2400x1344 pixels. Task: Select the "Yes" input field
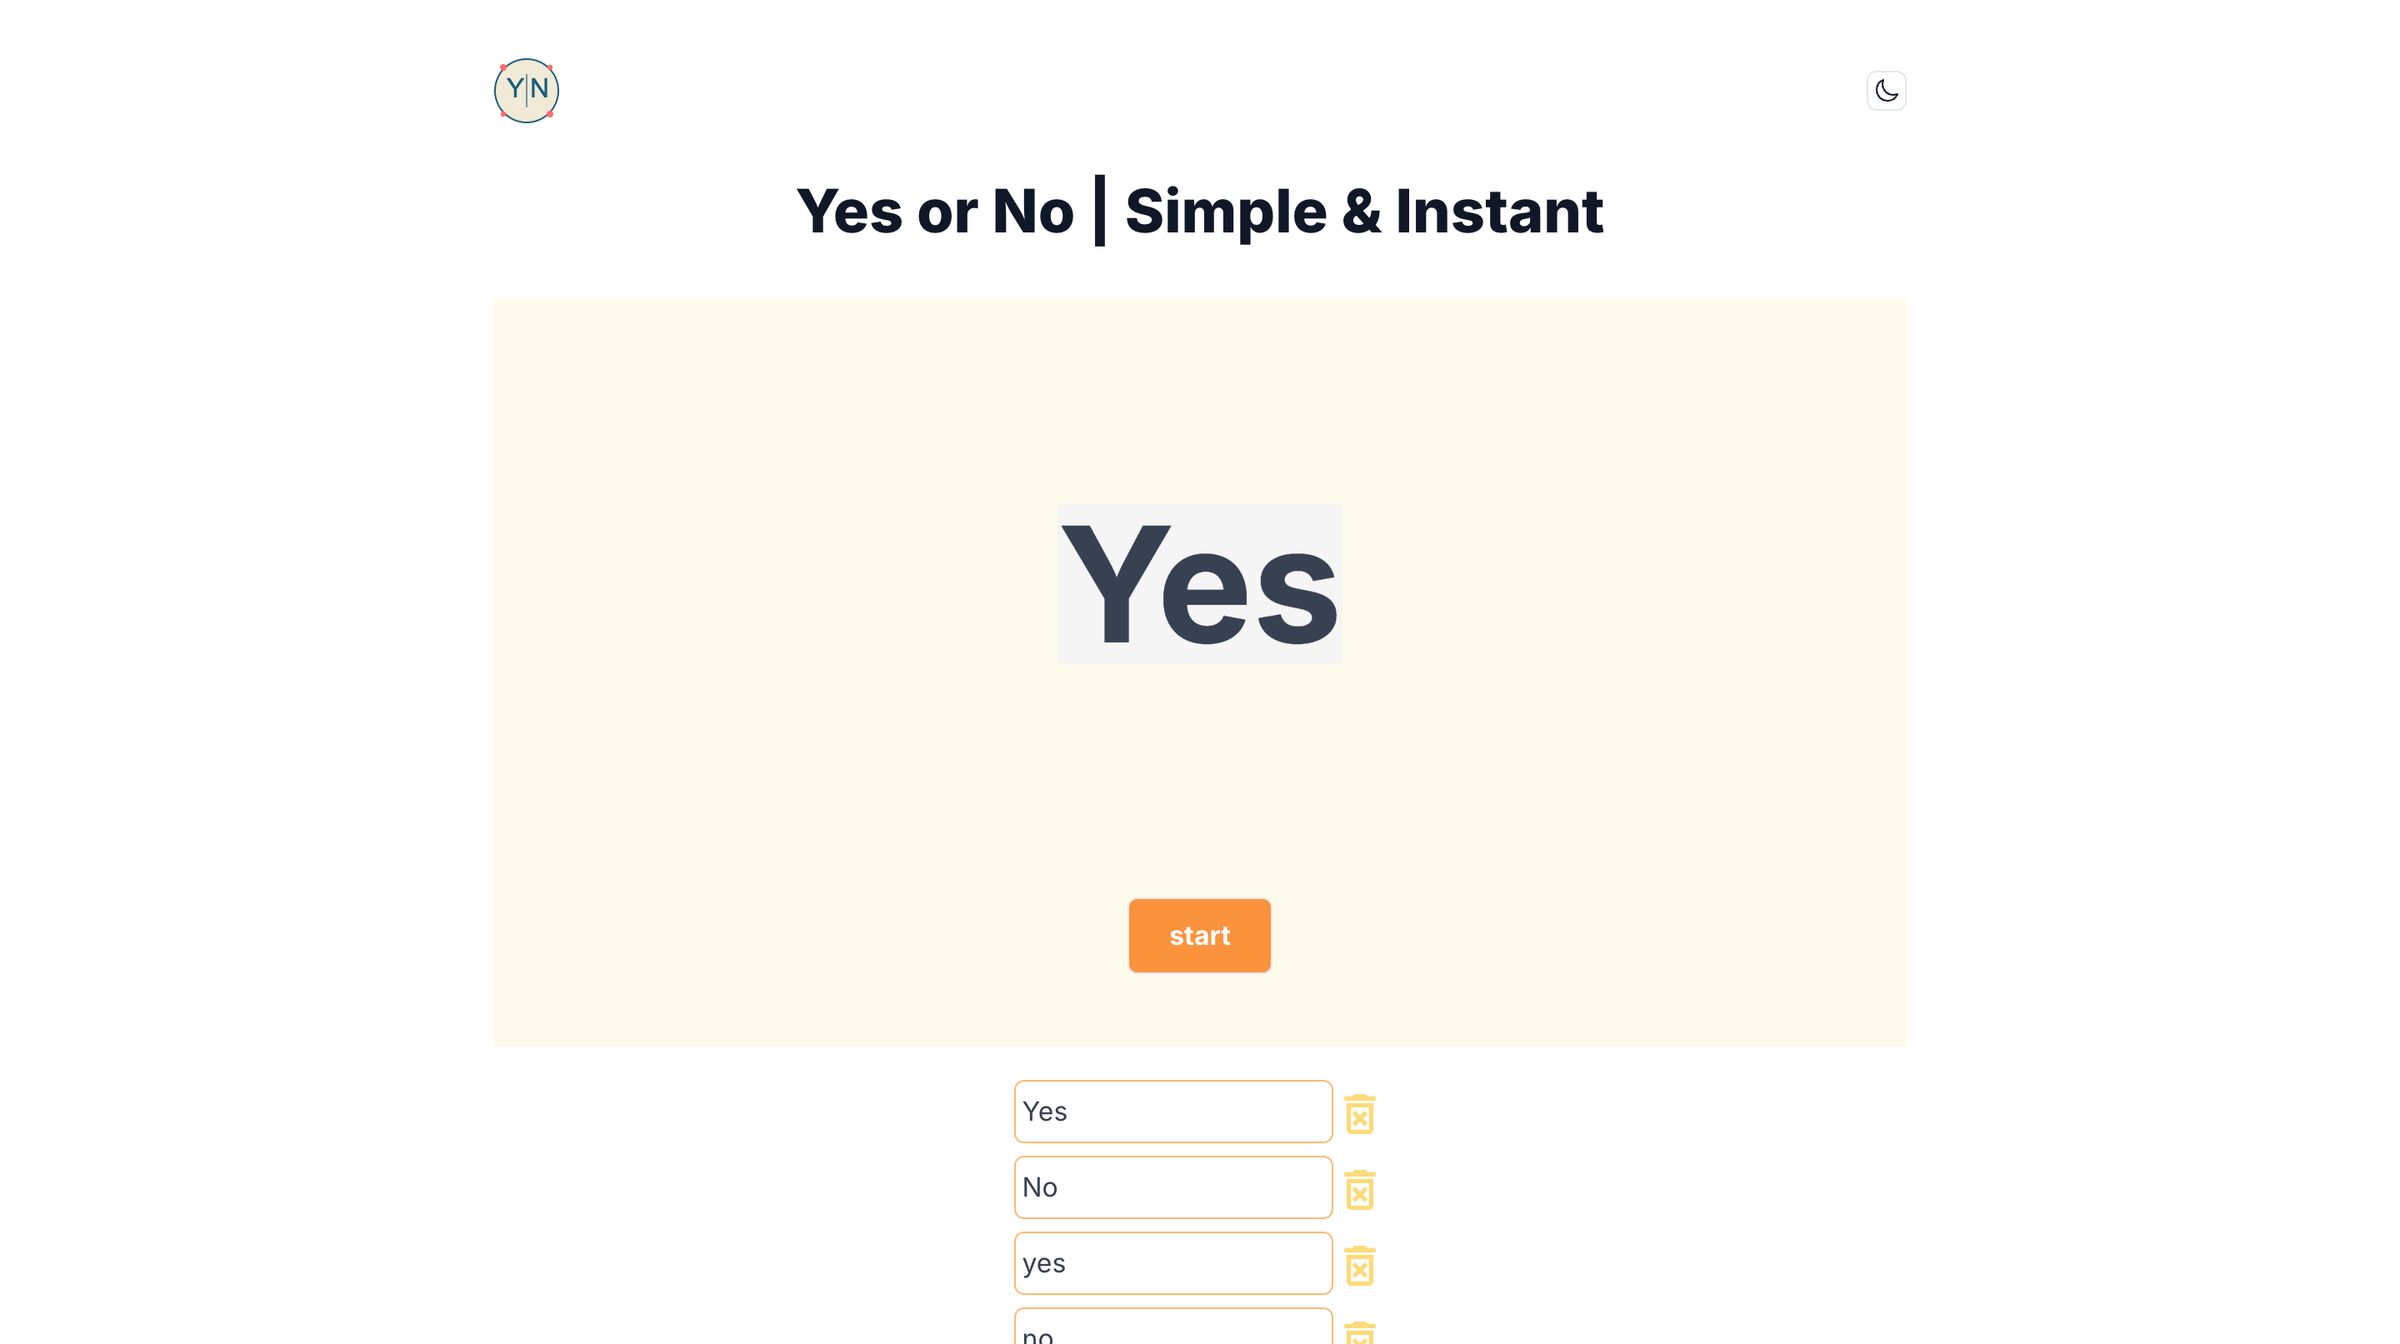pos(1172,1111)
